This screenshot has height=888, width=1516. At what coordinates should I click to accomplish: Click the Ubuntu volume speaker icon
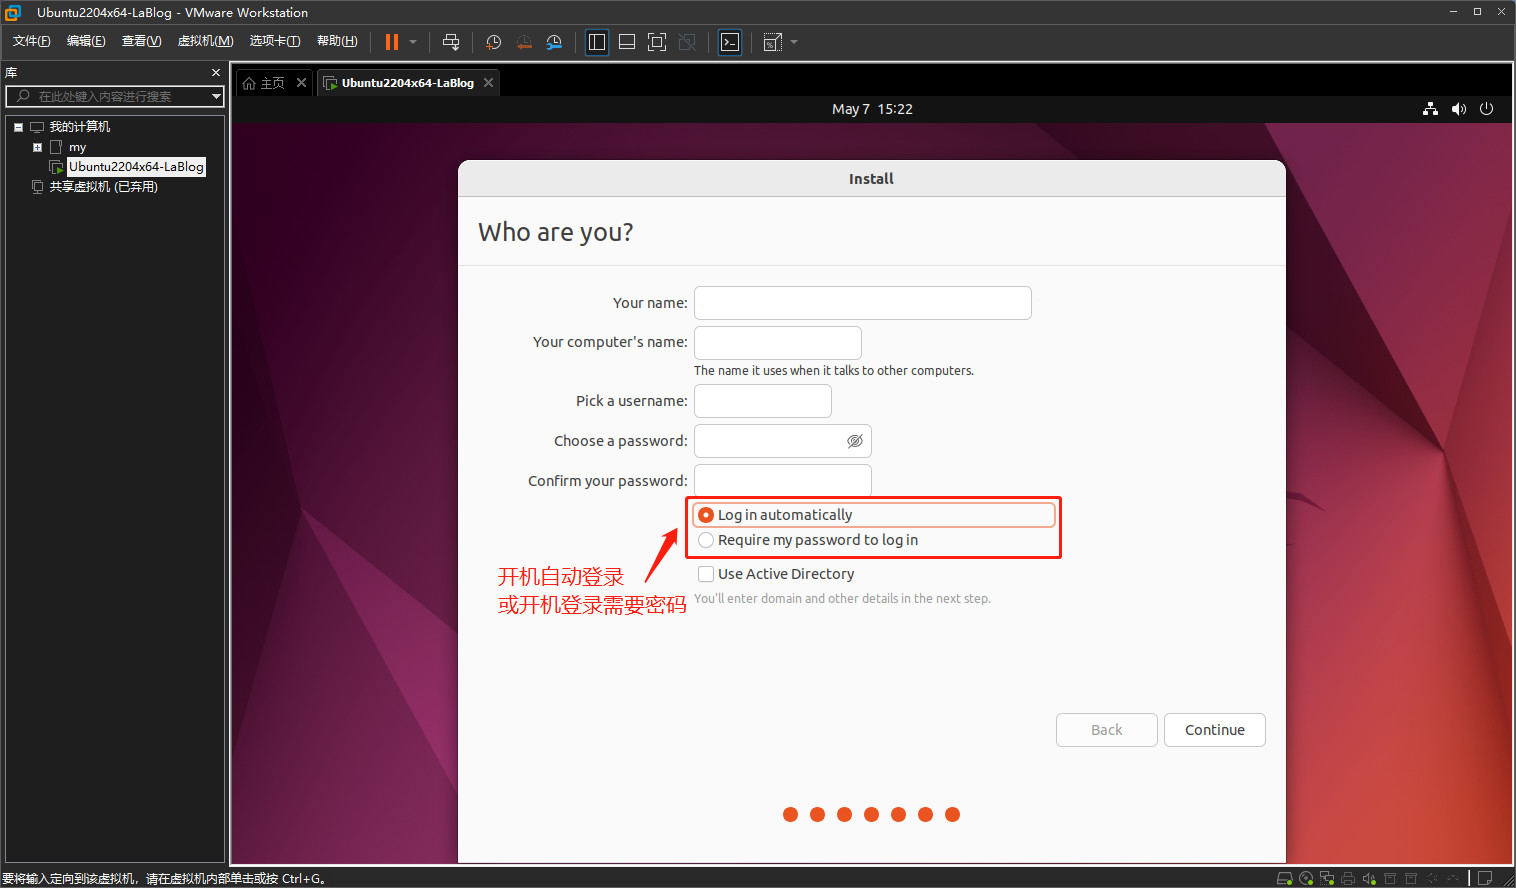pyautogui.click(x=1459, y=109)
